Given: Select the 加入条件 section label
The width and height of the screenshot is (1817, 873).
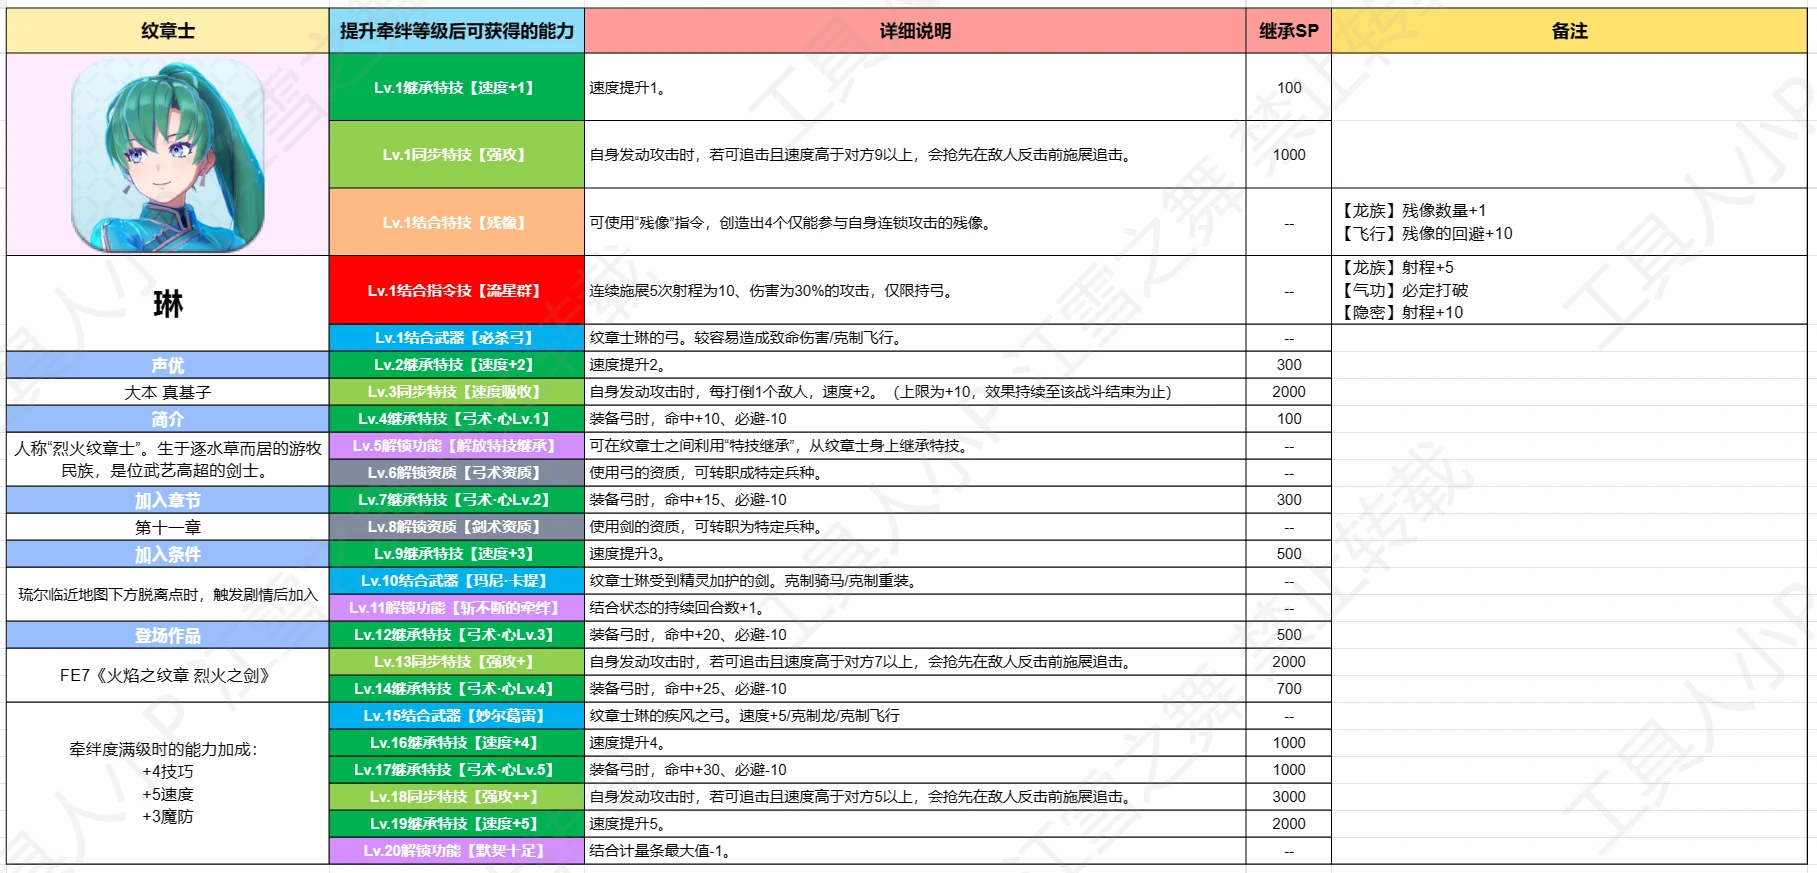Looking at the screenshot, I should [168, 554].
